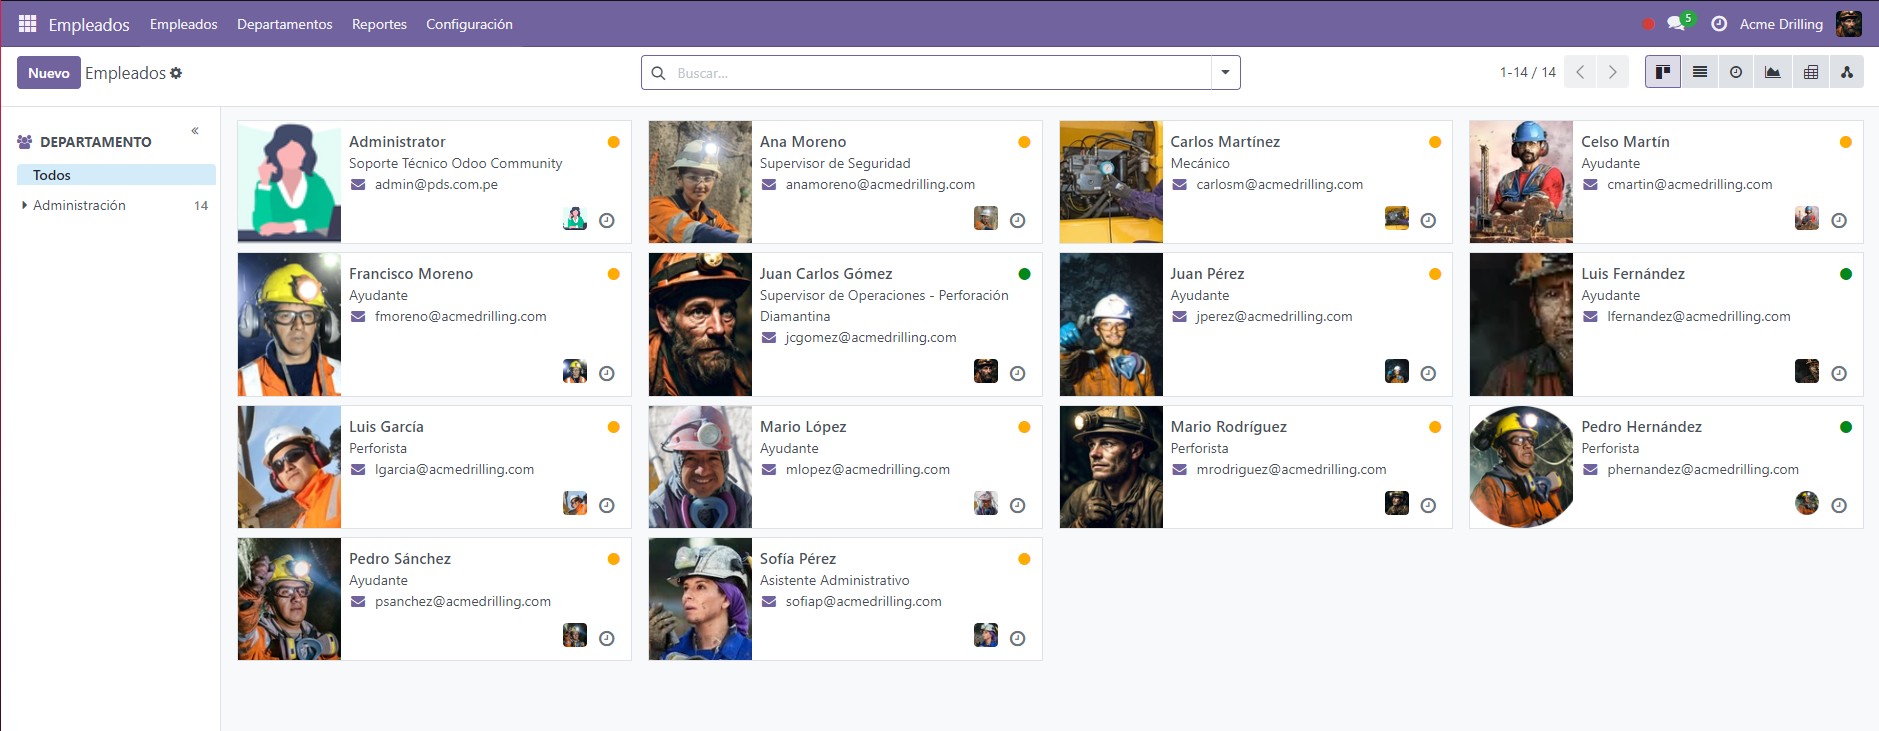The image size is (1879, 731).
Task: Click email lfernandez@acmedrilling.com
Action: pyautogui.click(x=1699, y=316)
